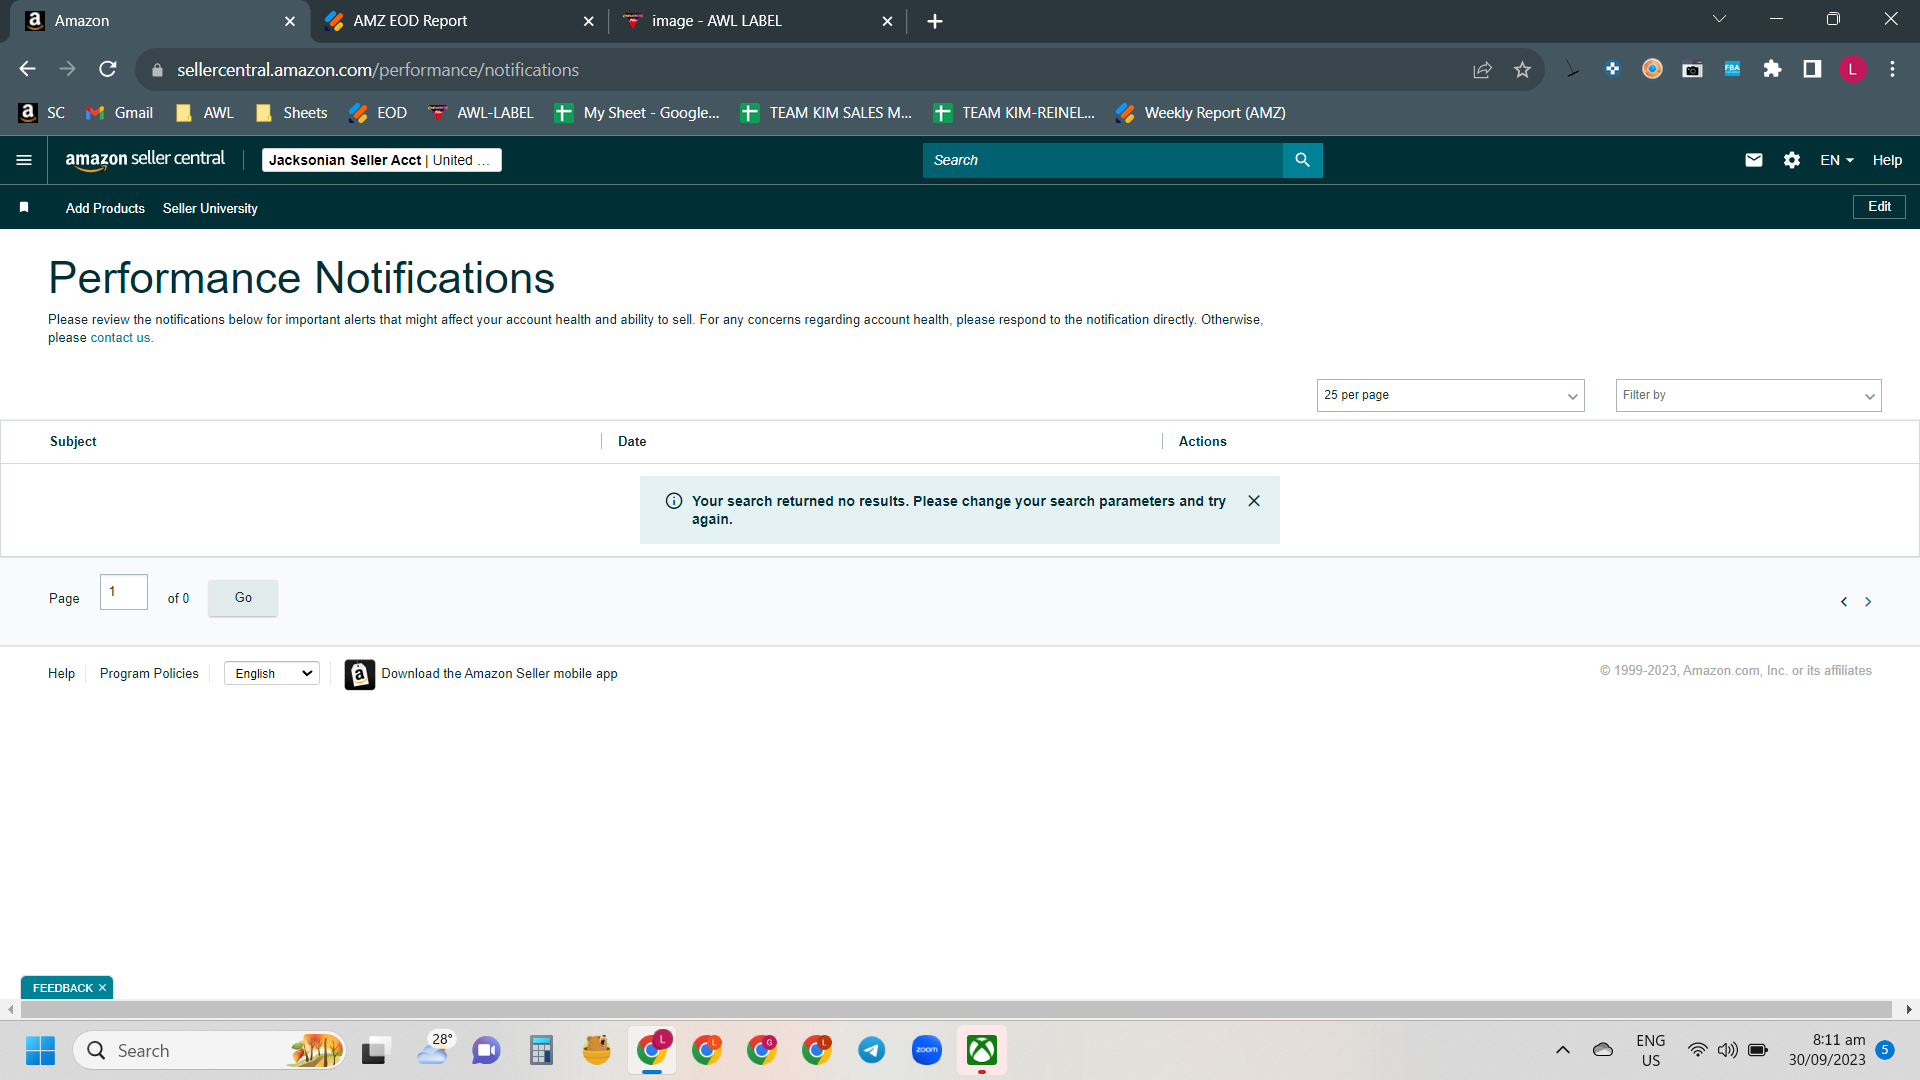Go to next page arrow

[x=1868, y=602]
